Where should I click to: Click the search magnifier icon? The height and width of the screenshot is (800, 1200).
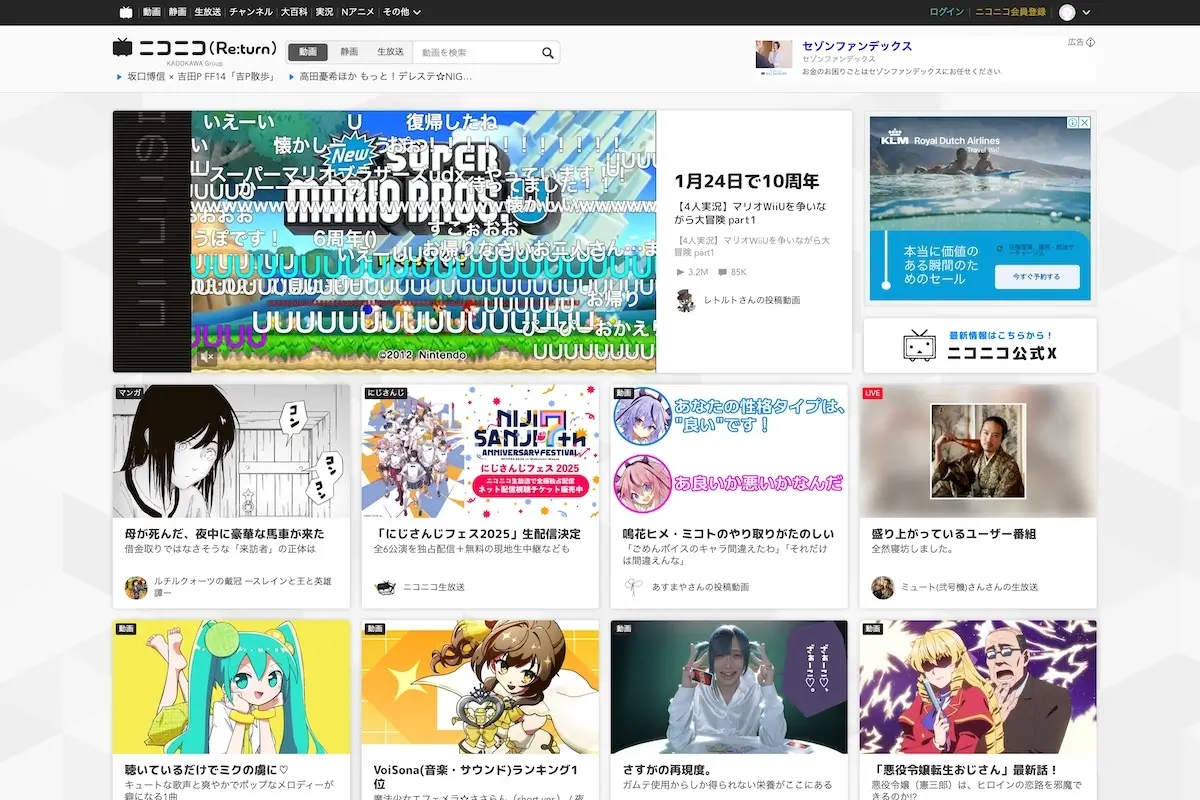tap(546, 51)
